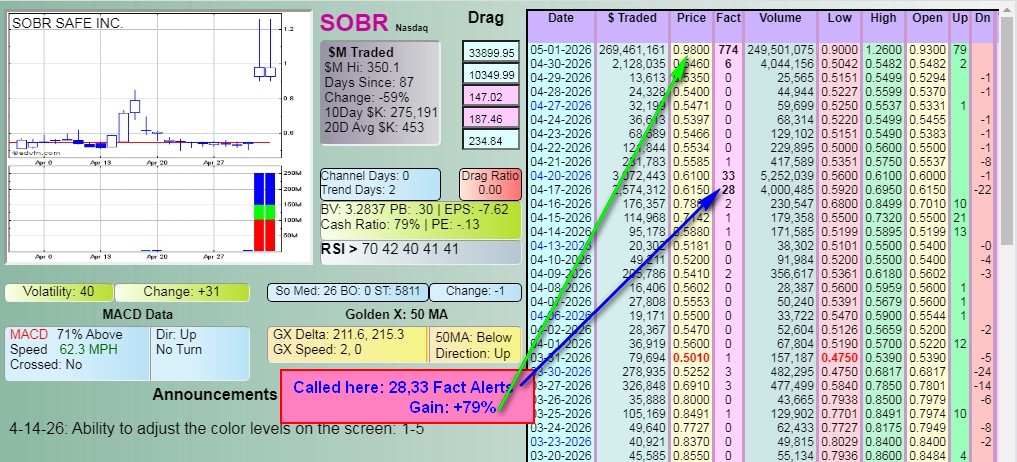Click the pink Drag value 187.46 box
The height and width of the screenshot is (462, 1017).
coord(491,119)
